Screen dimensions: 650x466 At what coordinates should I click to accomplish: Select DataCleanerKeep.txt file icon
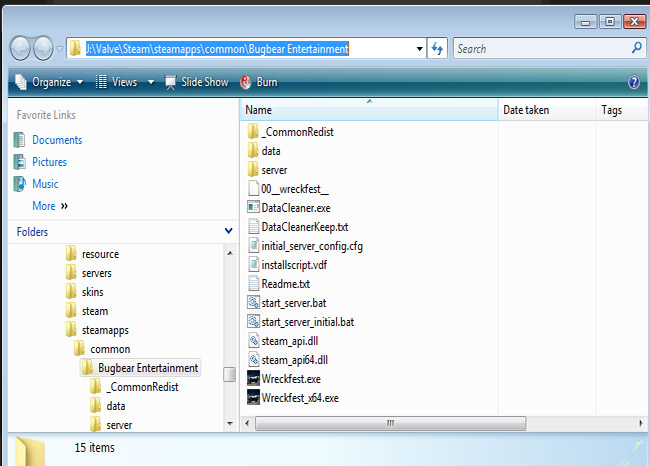click(253, 227)
